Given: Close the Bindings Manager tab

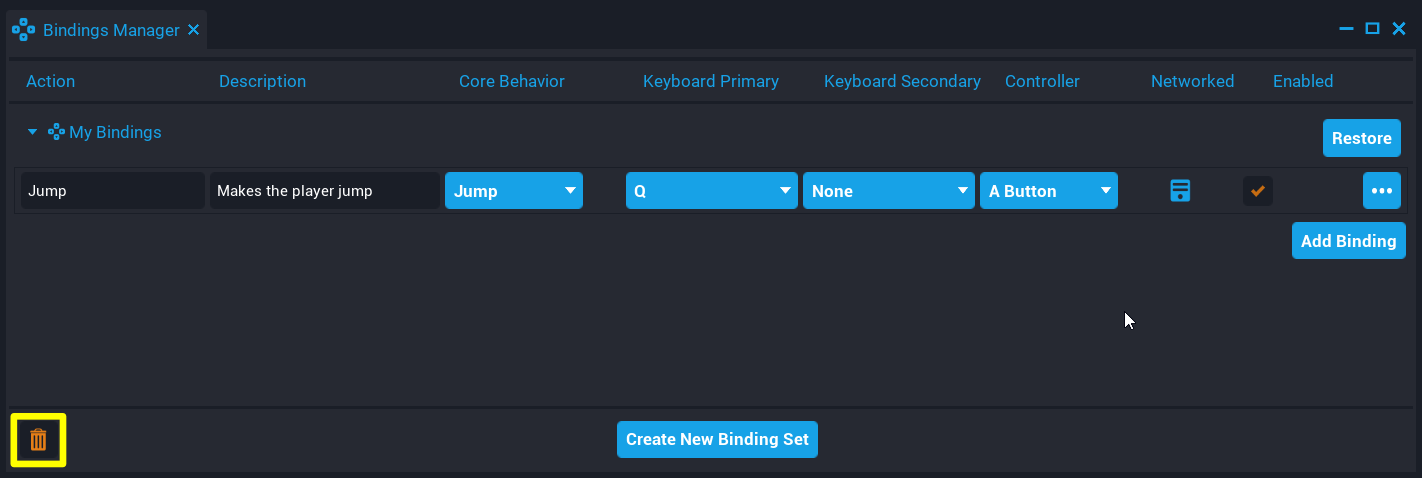Looking at the screenshot, I should click(x=194, y=30).
